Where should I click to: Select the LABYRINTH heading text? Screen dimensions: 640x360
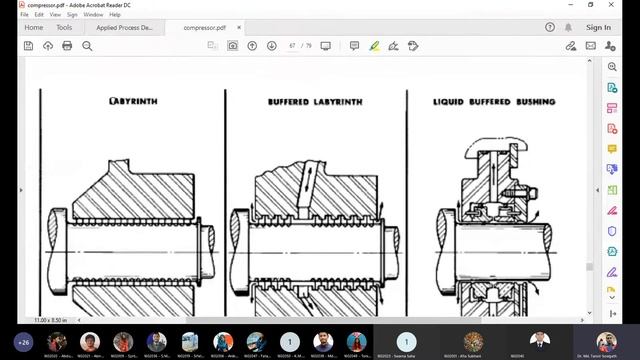coord(133,101)
